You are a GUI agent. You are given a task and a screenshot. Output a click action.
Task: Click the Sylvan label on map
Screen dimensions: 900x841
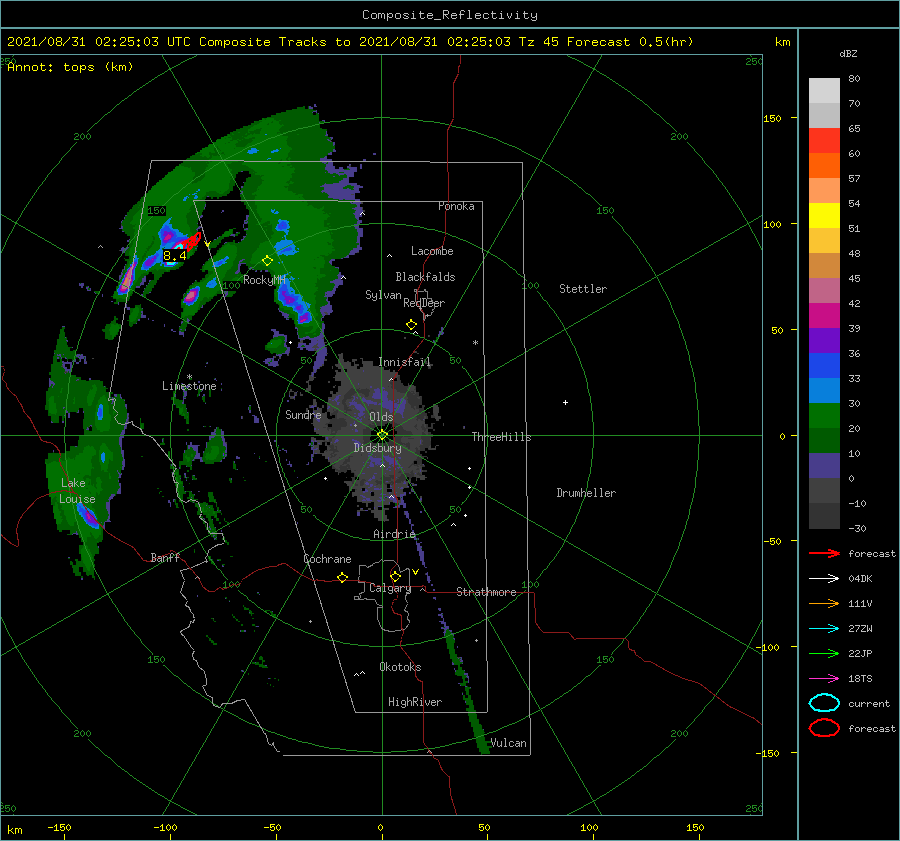(383, 295)
